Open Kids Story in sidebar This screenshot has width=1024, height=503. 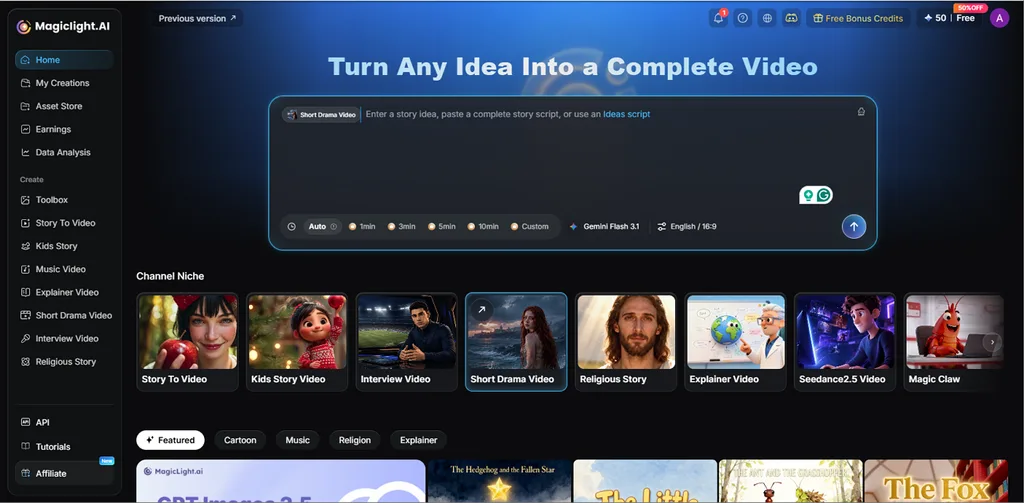[x=64, y=246]
